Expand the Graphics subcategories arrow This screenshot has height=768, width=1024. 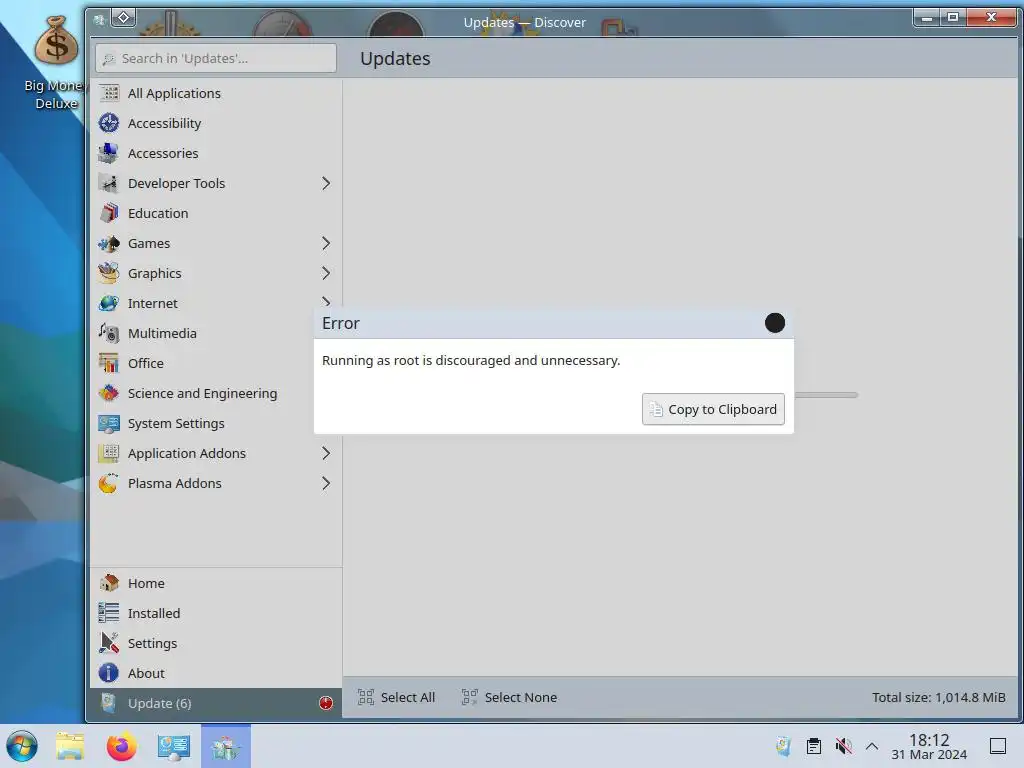click(326, 274)
